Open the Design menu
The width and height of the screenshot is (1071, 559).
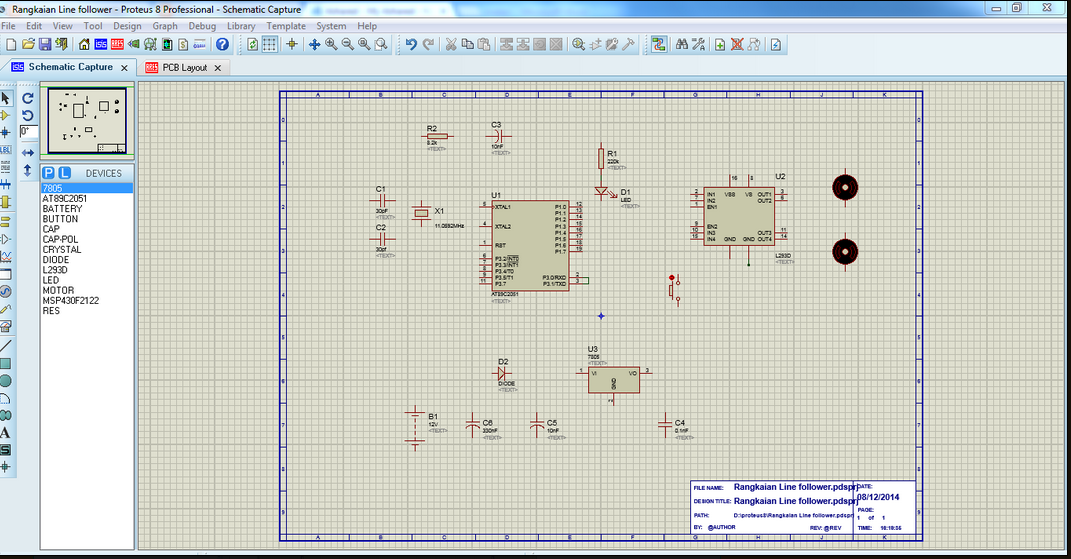[x=127, y=26]
